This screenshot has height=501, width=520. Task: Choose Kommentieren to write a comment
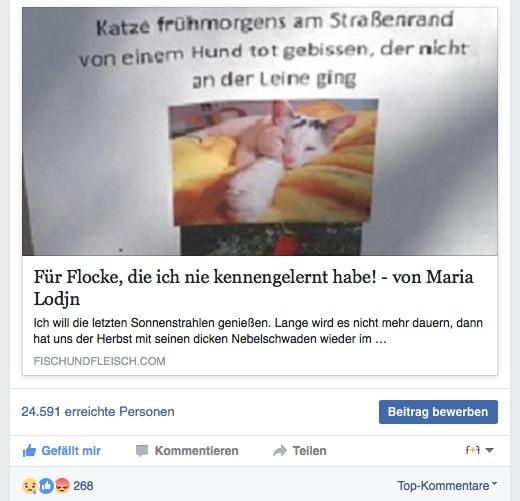pyautogui.click(x=196, y=451)
